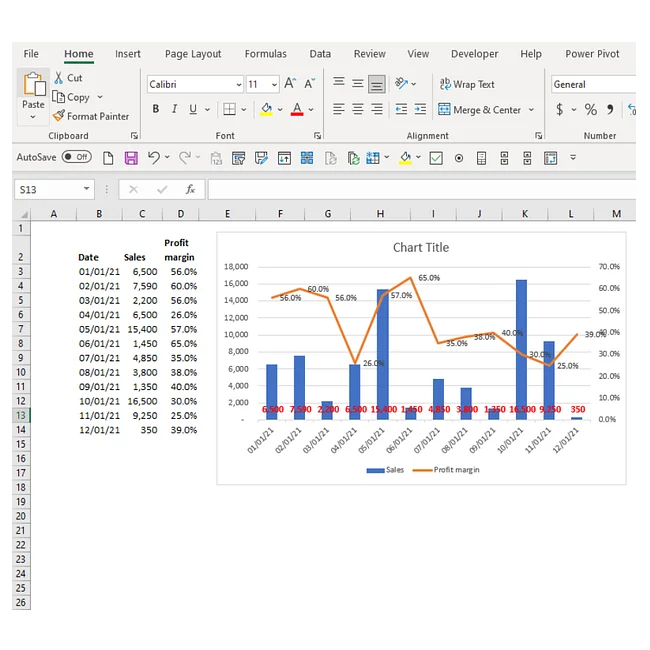Click the Insert Function fx icon
650x650 pixels.
pos(190,189)
